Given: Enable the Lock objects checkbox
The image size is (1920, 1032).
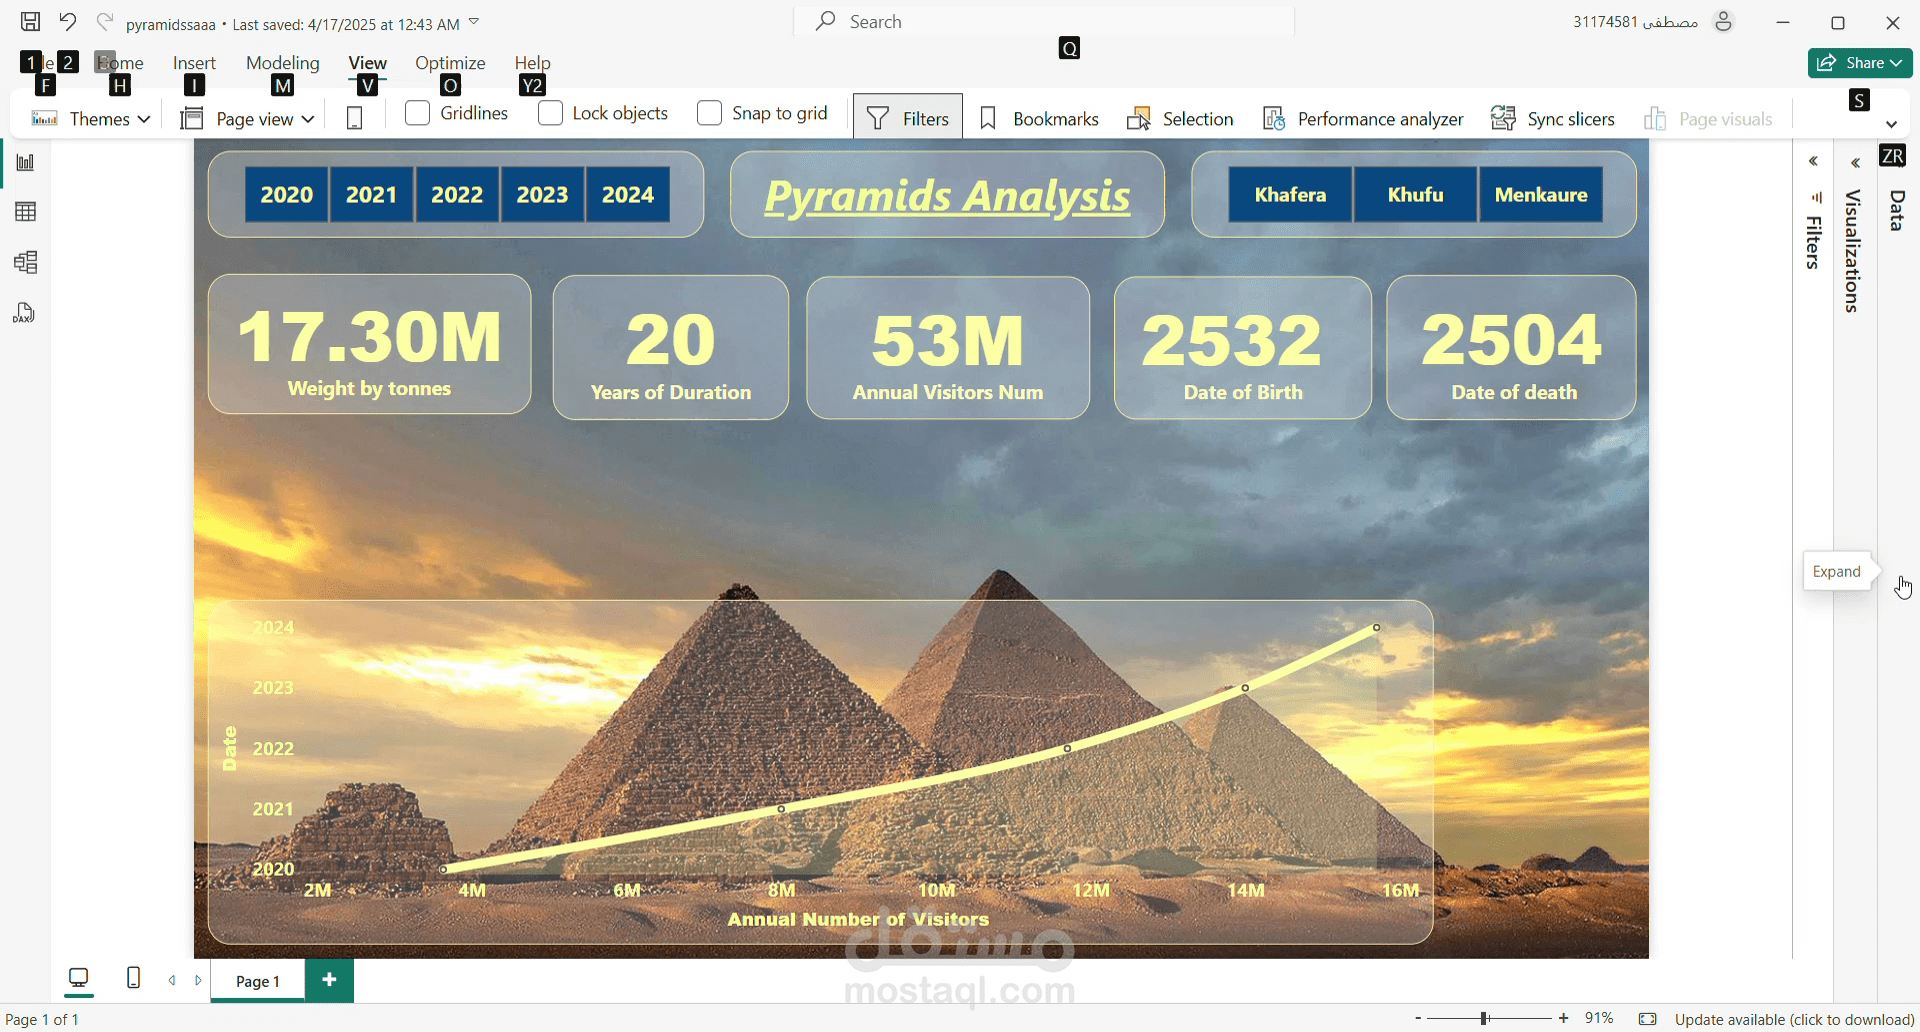Looking at the screenshot, I should click(550, 113).
